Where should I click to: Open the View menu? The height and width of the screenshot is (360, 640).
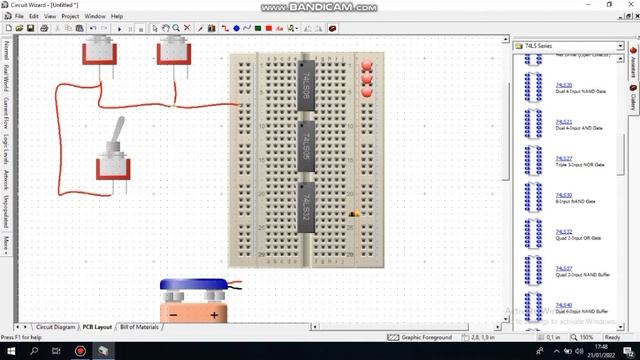[x=50, y=16]
